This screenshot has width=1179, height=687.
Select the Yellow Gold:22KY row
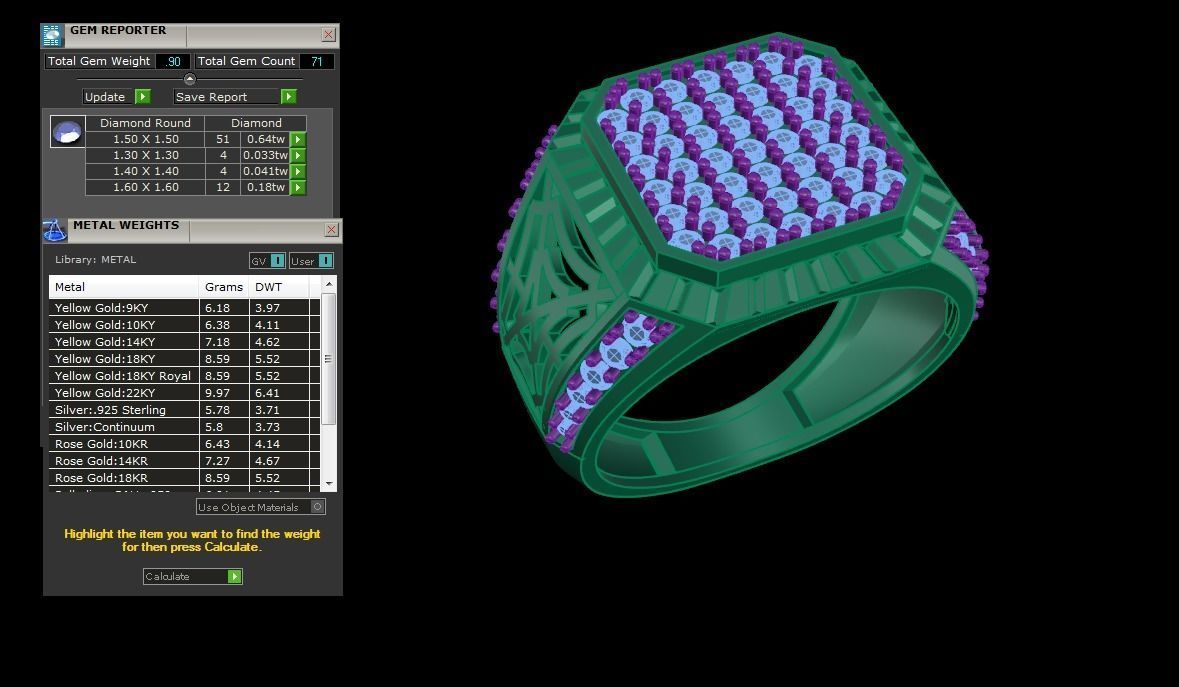point(184,392)
